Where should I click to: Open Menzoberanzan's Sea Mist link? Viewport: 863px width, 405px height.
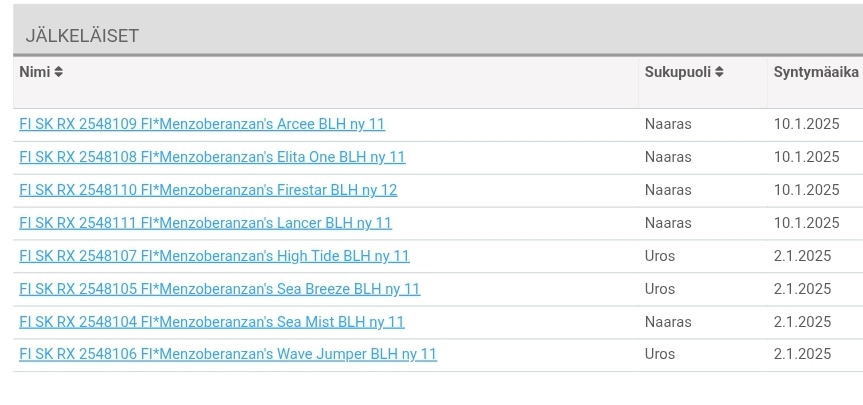click(x=212, y=322)
